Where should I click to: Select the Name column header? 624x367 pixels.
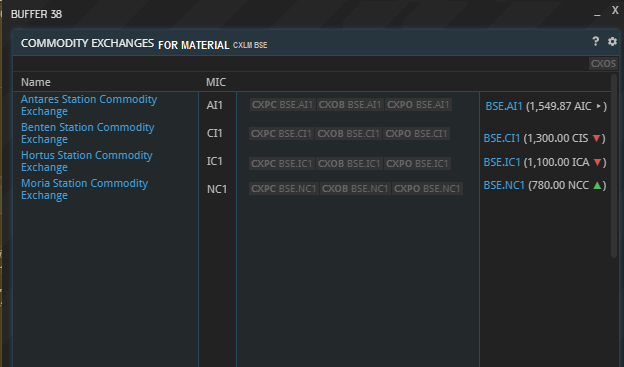coord(36,82)
